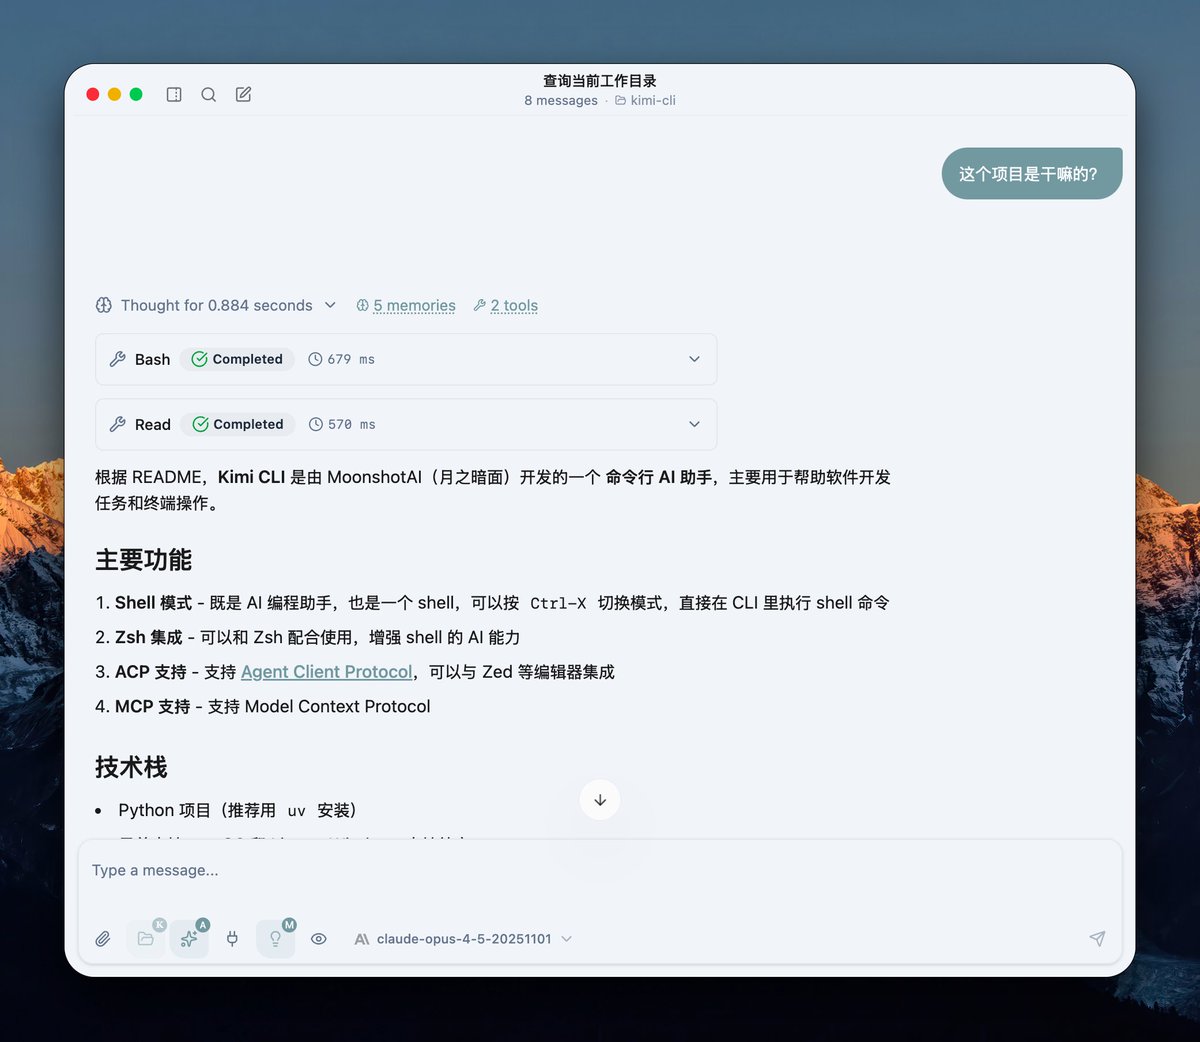Click the 679 ms duration in Bash row
Image resolution: width=1200 pixels, height=1042 pixels.
click(x=341, y=359)
